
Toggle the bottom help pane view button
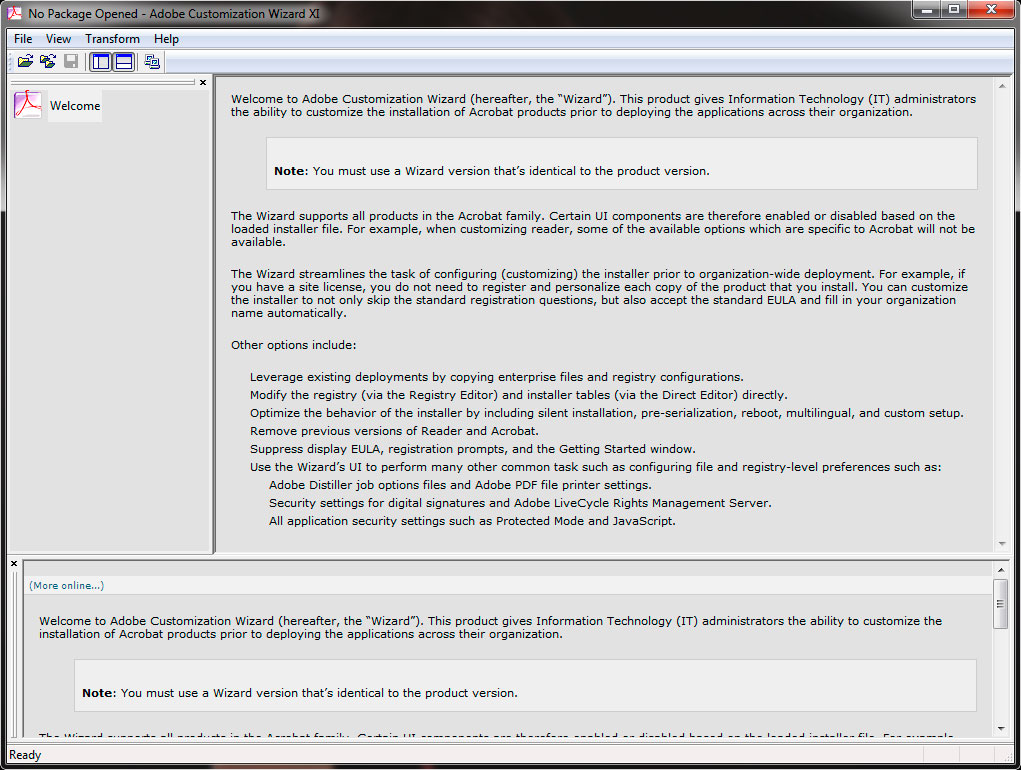124,62
